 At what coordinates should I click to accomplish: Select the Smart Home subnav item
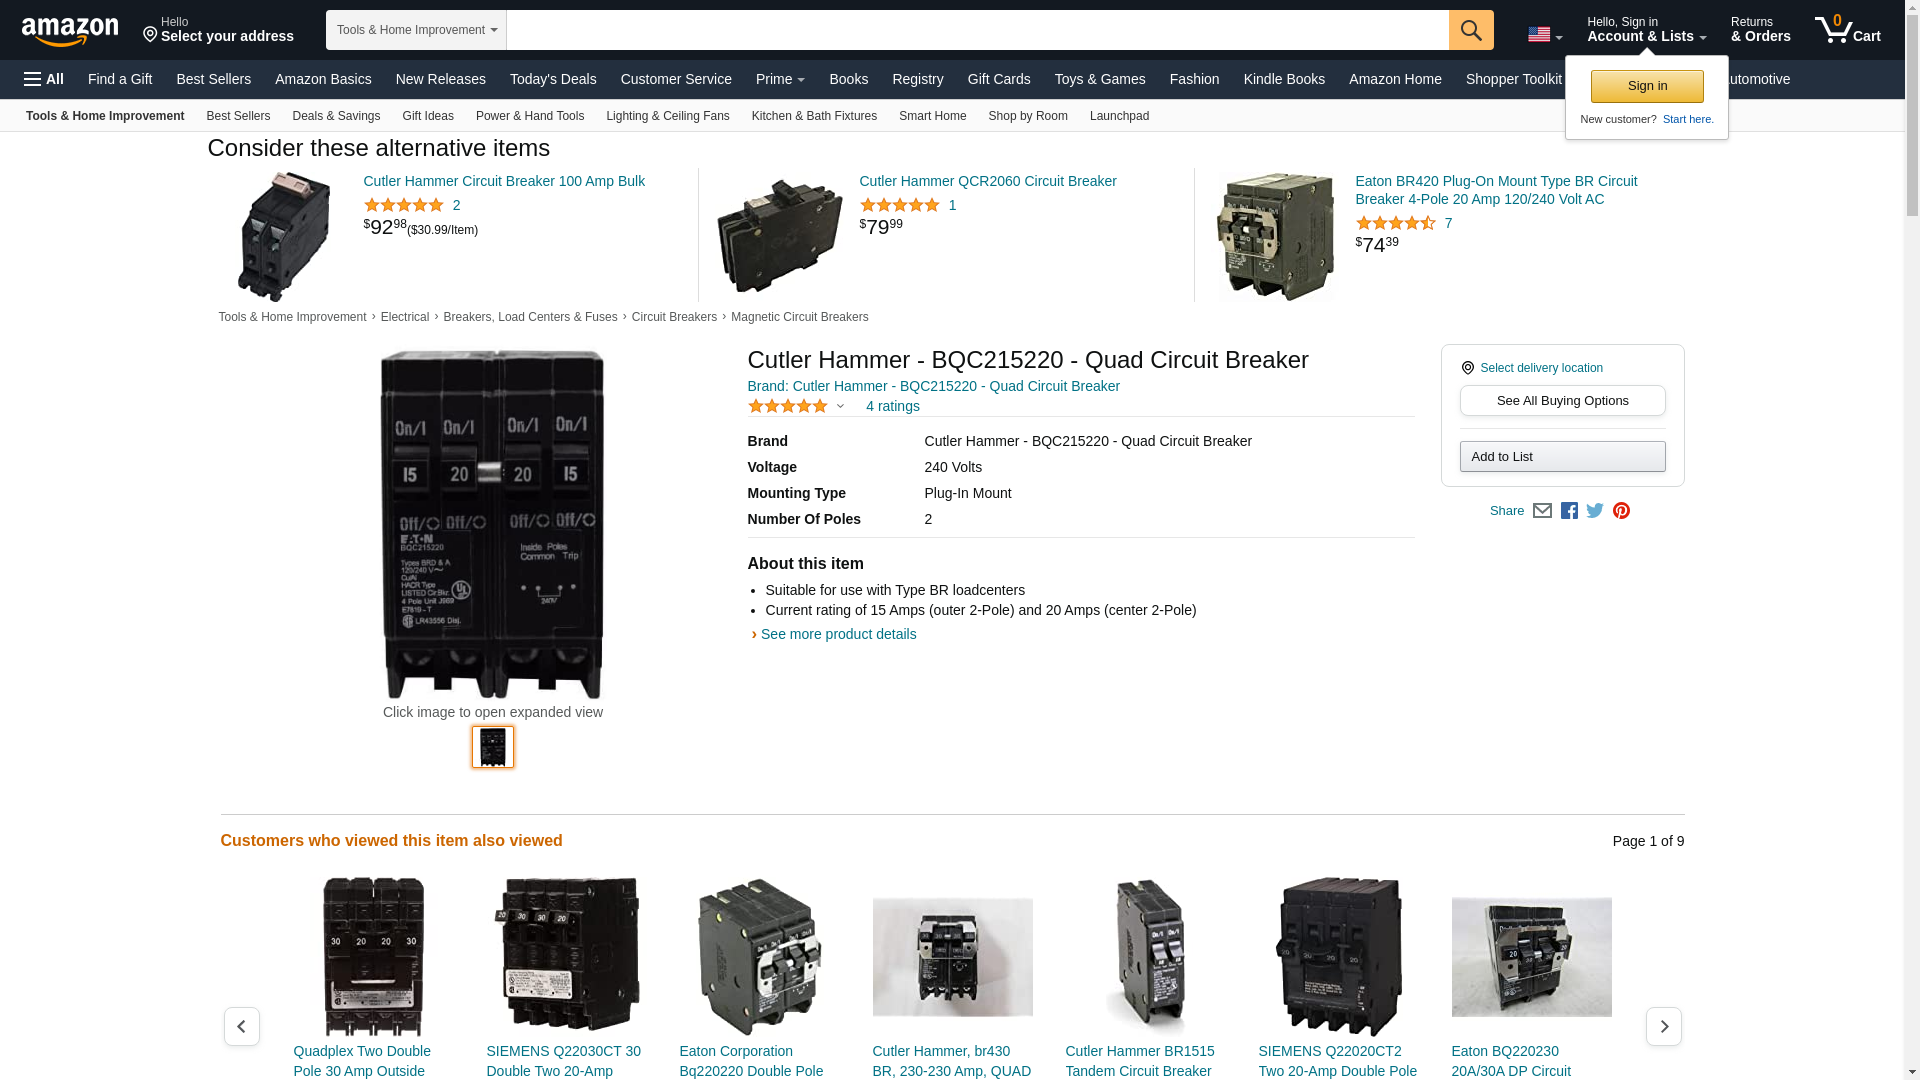tap(932, 116)
